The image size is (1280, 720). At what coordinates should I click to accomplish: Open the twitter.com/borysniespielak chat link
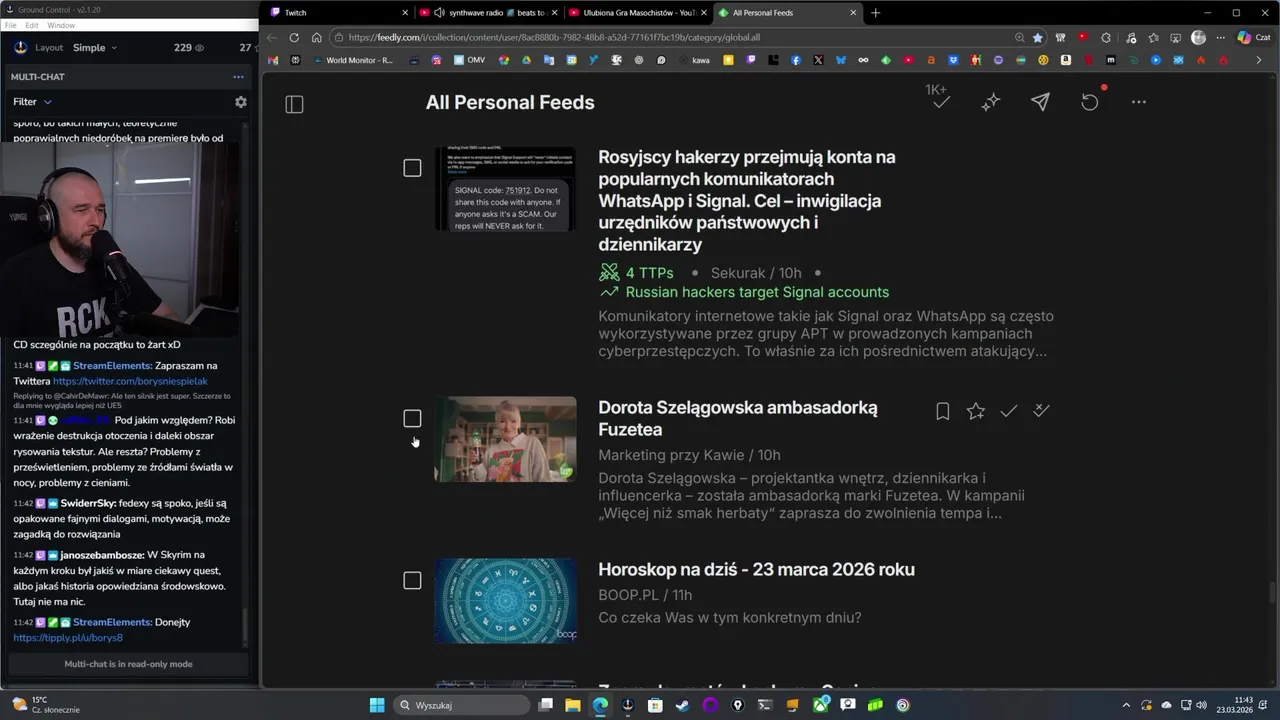(x=130, y=381)
